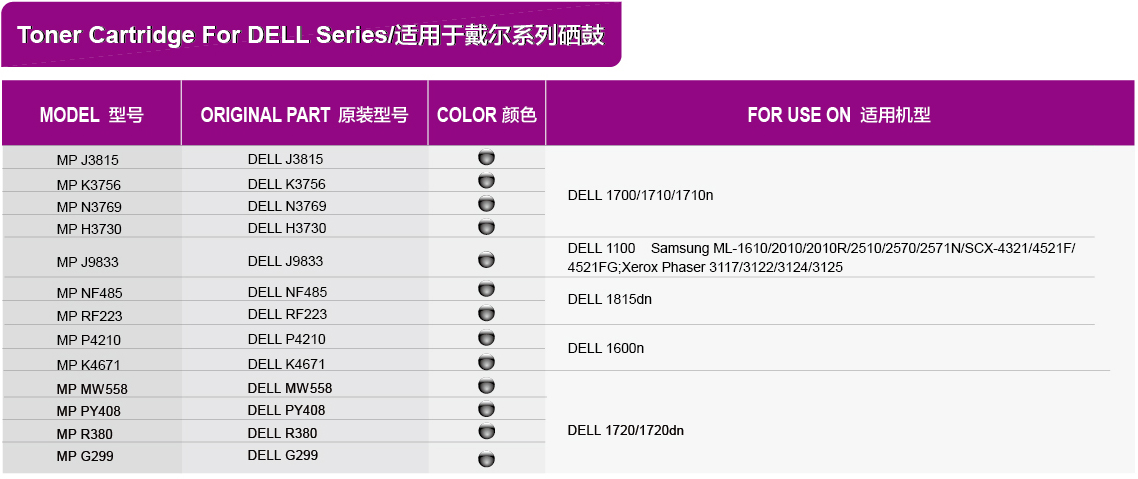Click the MP J9833 model cell
The width and height of the screenshot is (1138, 479).
click(x=88, y=262)
